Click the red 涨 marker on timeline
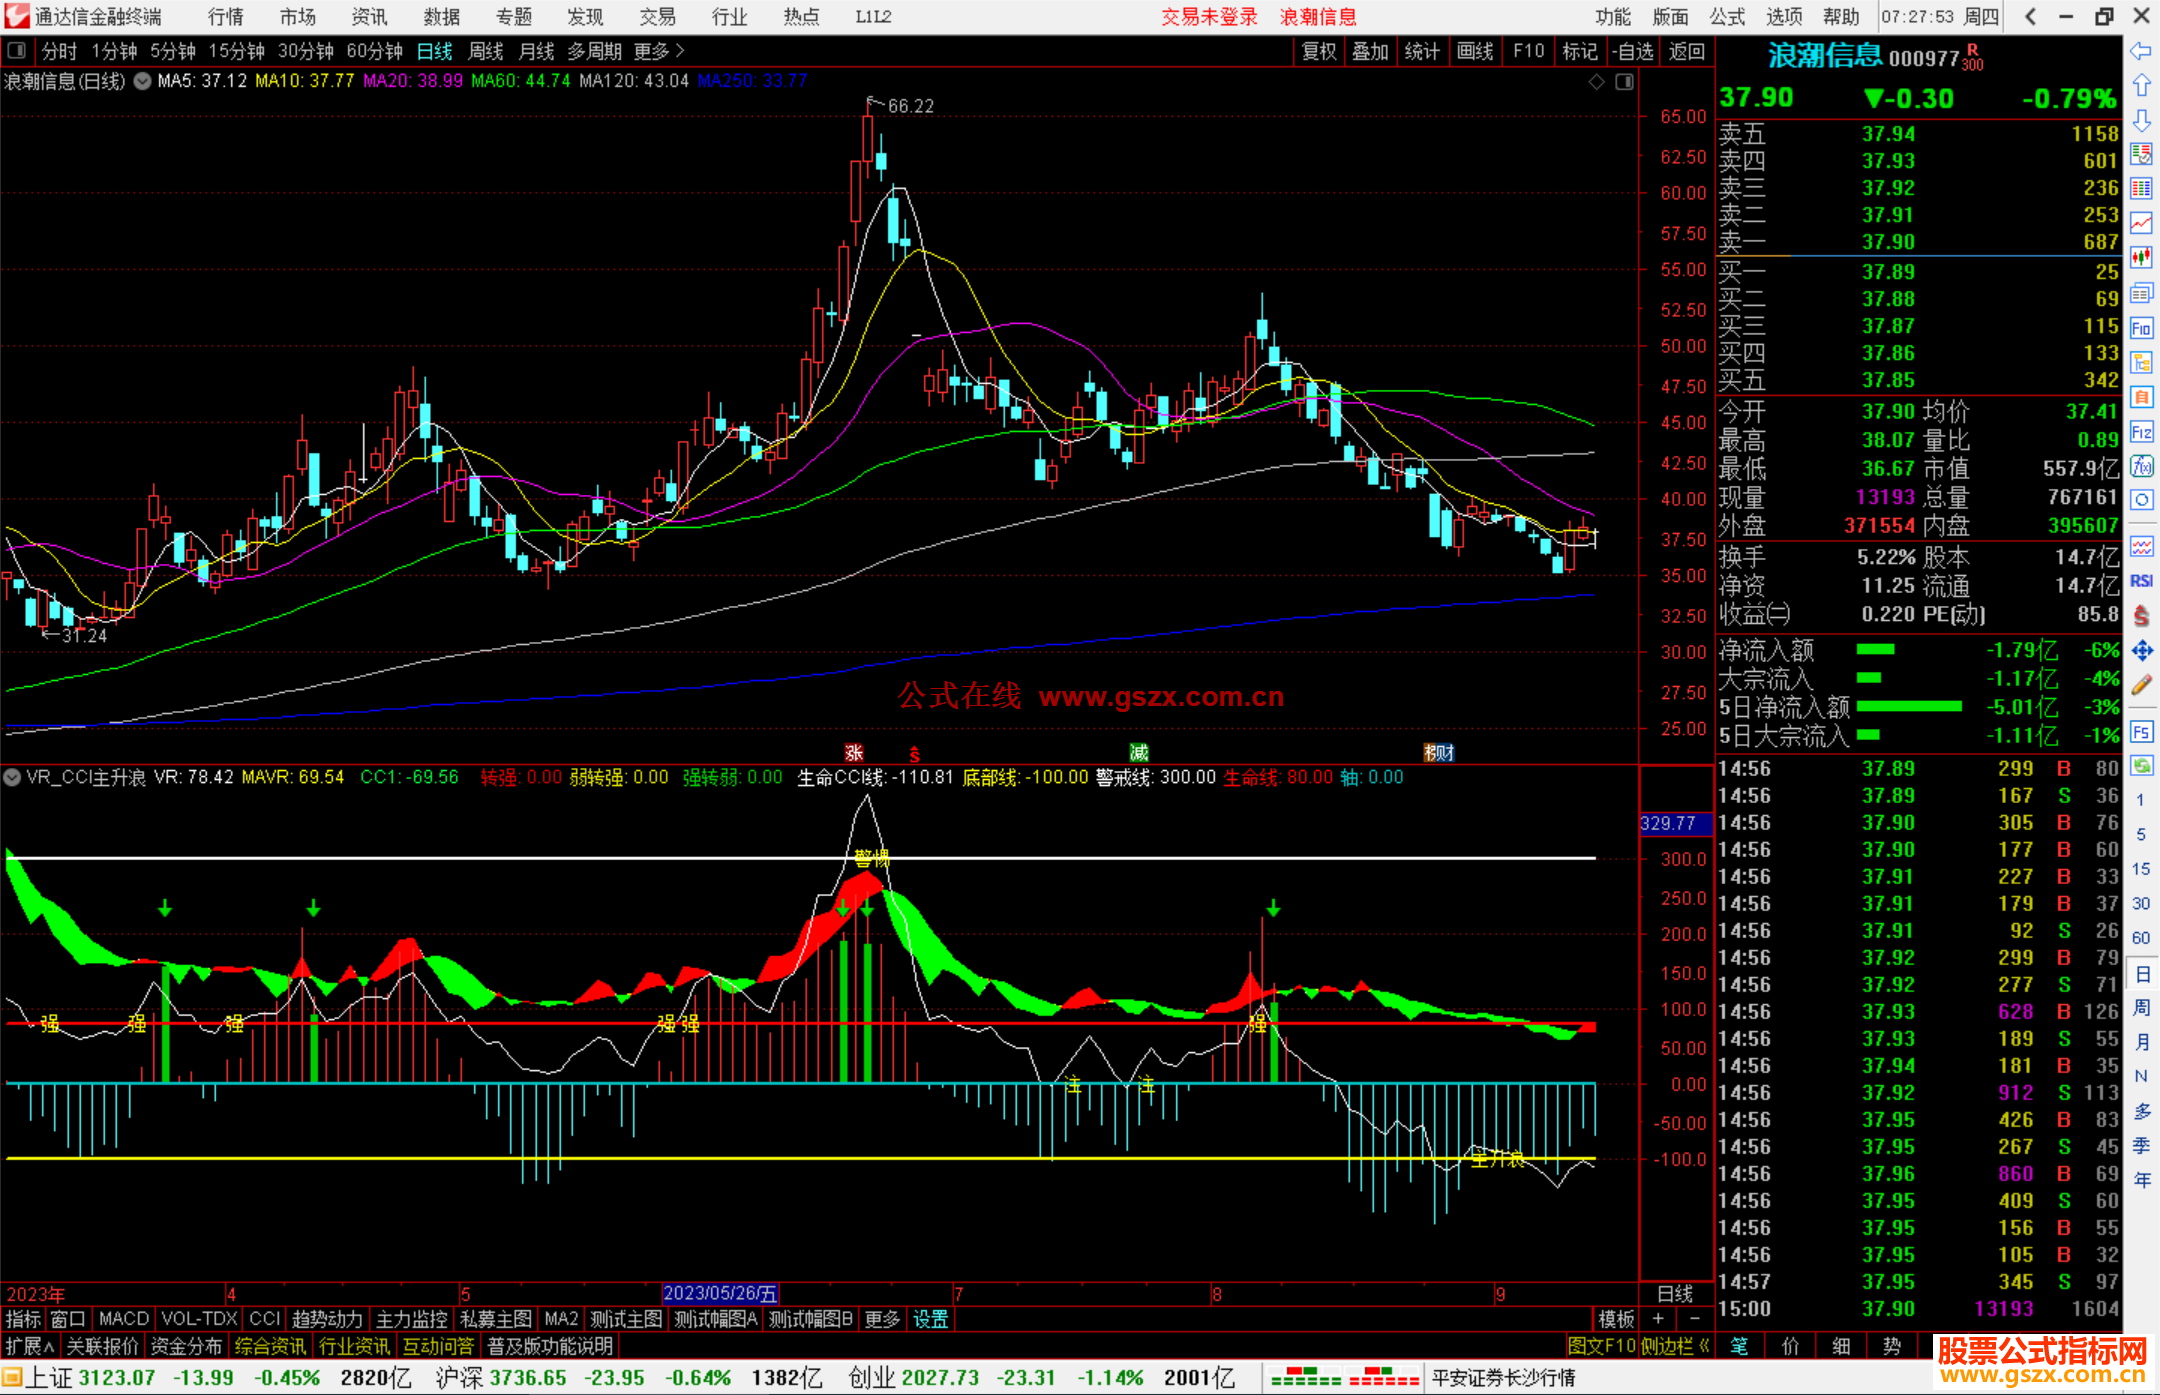This screenshot has width=2160, height=1395. click(853, 752)
